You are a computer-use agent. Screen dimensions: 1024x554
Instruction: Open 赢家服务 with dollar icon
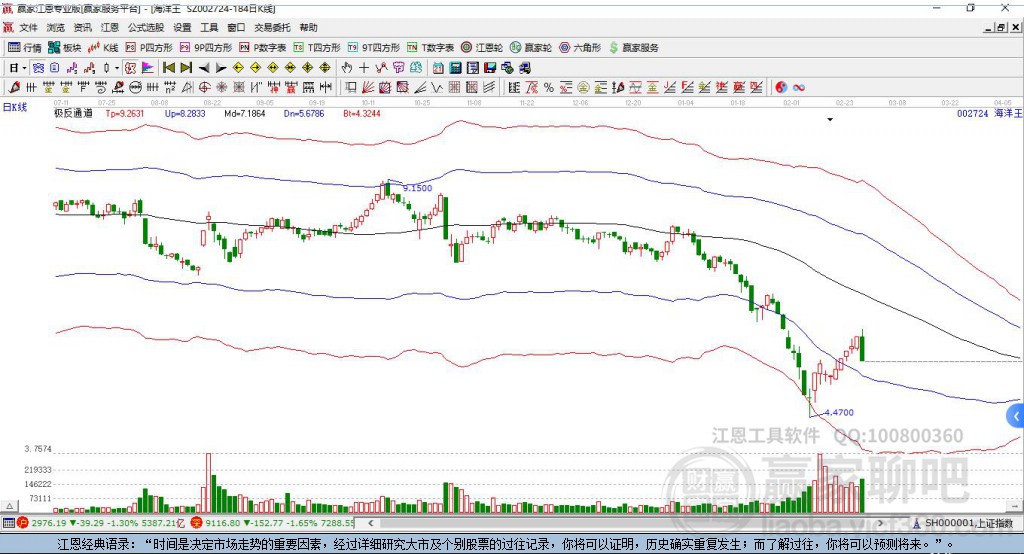point(633,48)
